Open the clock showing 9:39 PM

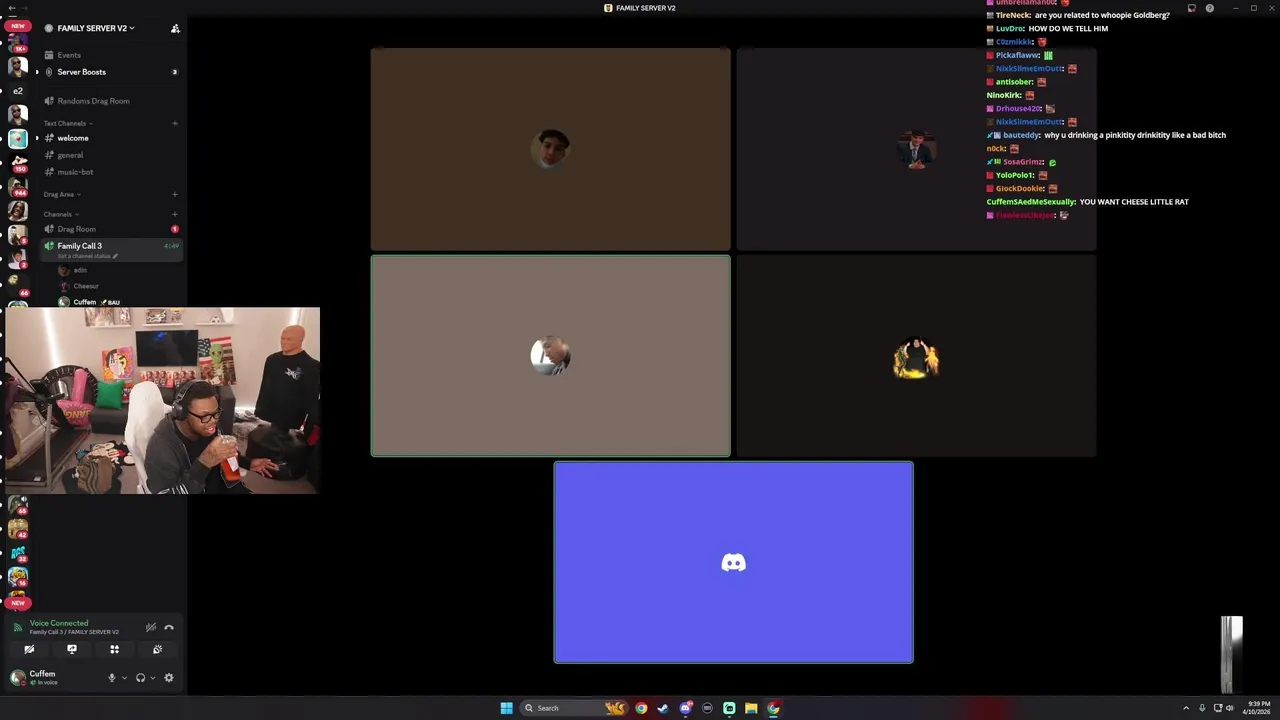pyautogui.click(x=1258, y=708)
